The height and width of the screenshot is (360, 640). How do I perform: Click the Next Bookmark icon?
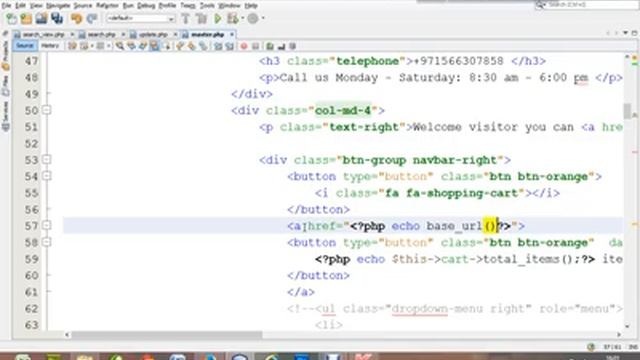coord(191,46)
